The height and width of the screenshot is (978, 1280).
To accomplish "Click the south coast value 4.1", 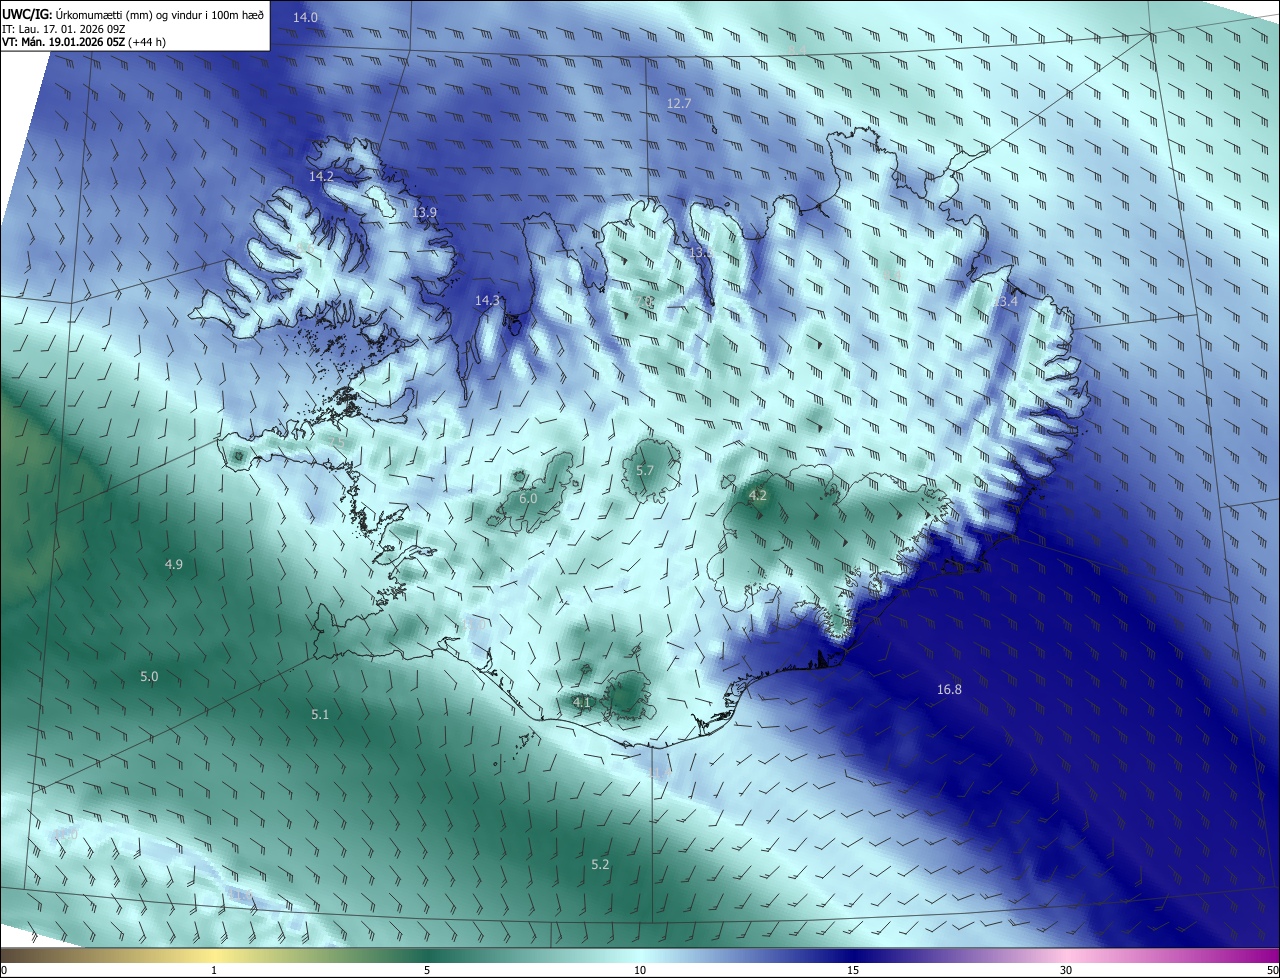I will (x=582, y=703).
